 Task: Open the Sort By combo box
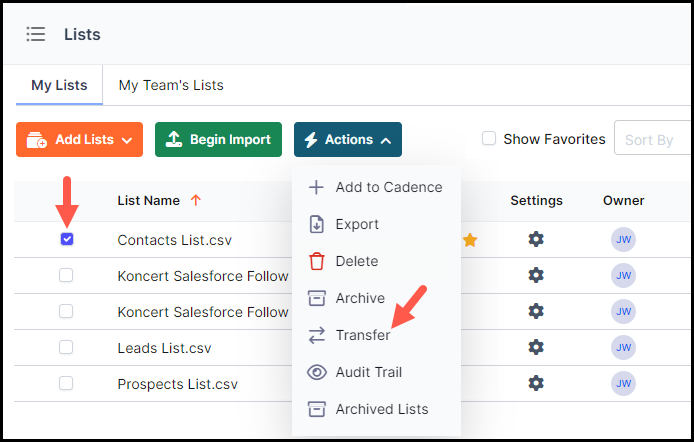pos(653,140)
